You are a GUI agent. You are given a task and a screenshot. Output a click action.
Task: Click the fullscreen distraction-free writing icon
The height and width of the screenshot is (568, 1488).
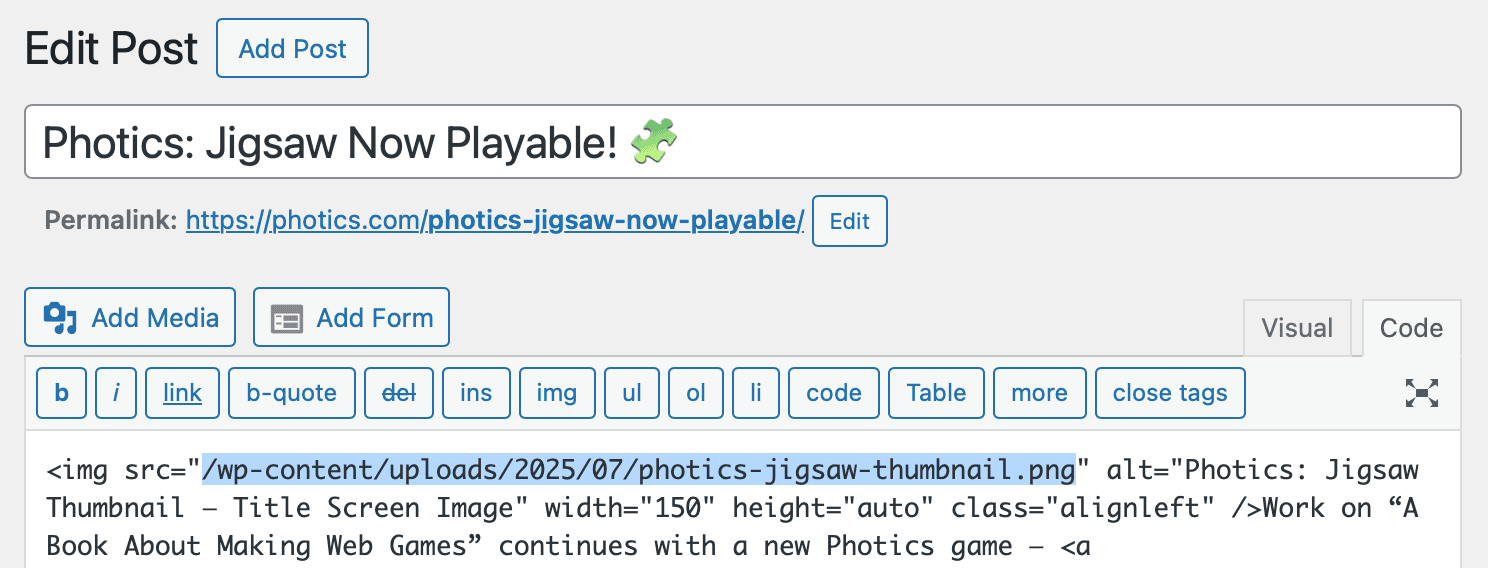(1421, 393)
